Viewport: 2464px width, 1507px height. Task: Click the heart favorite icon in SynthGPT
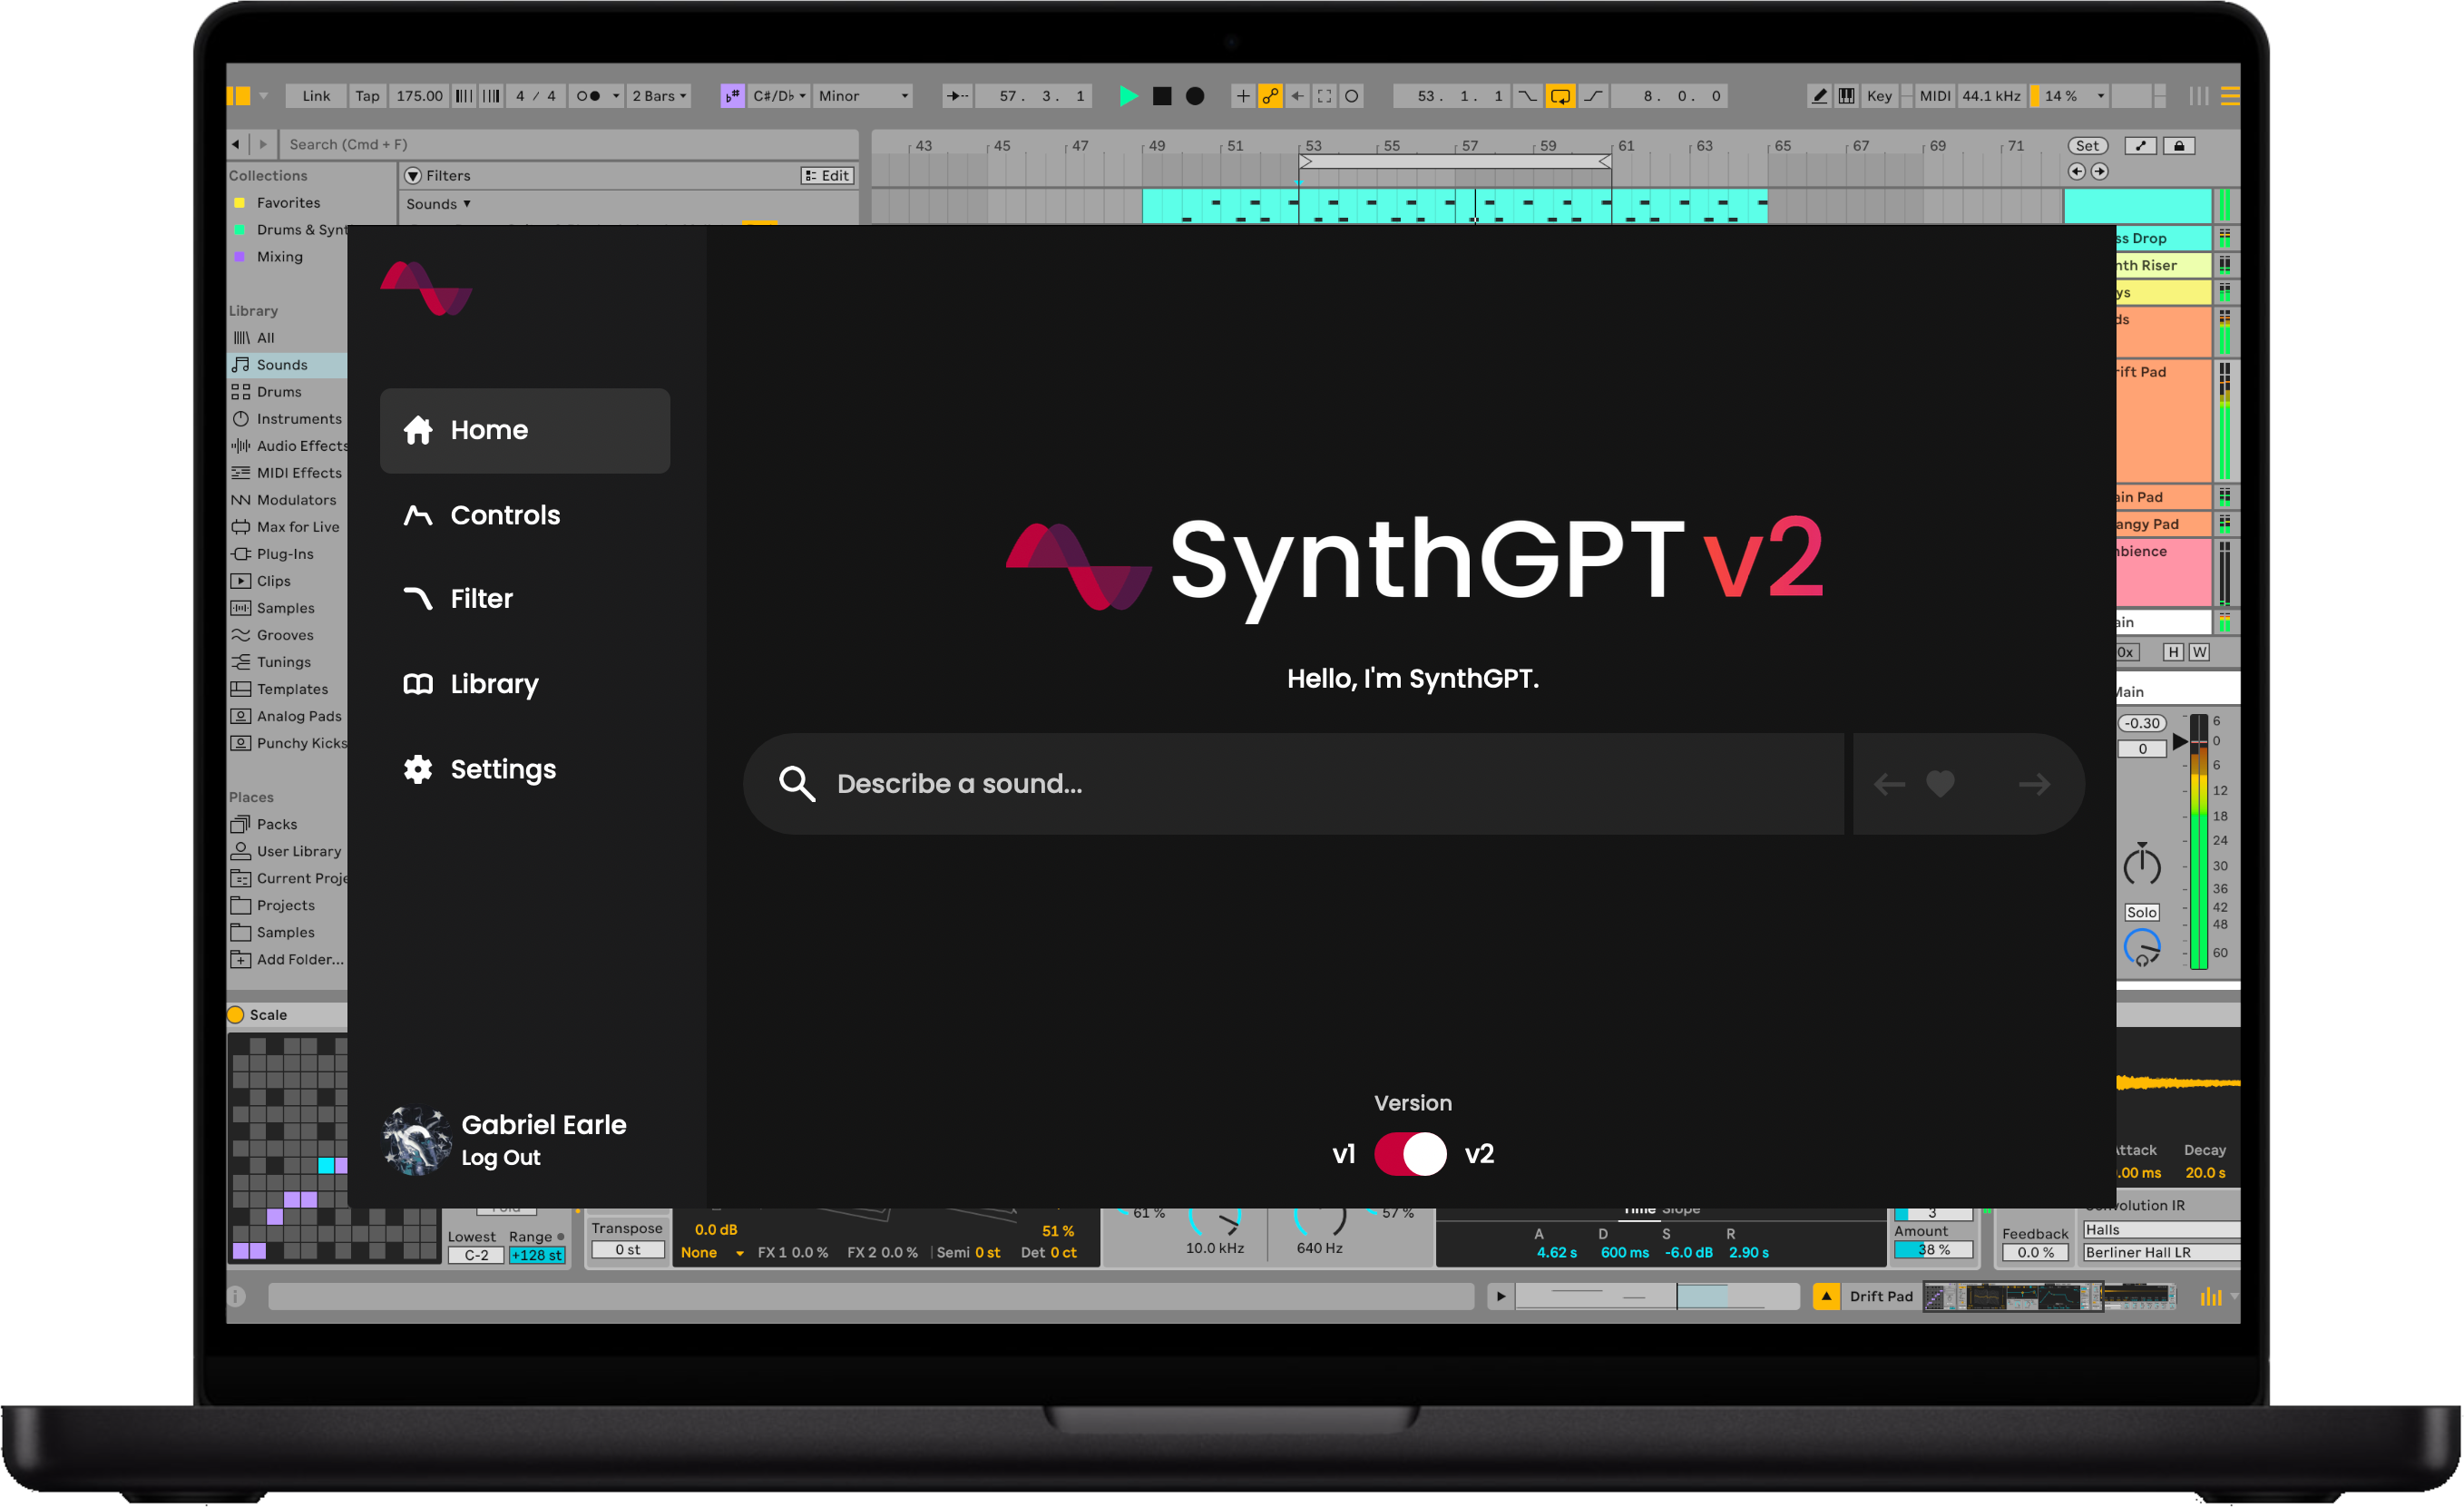[1940, 784]
